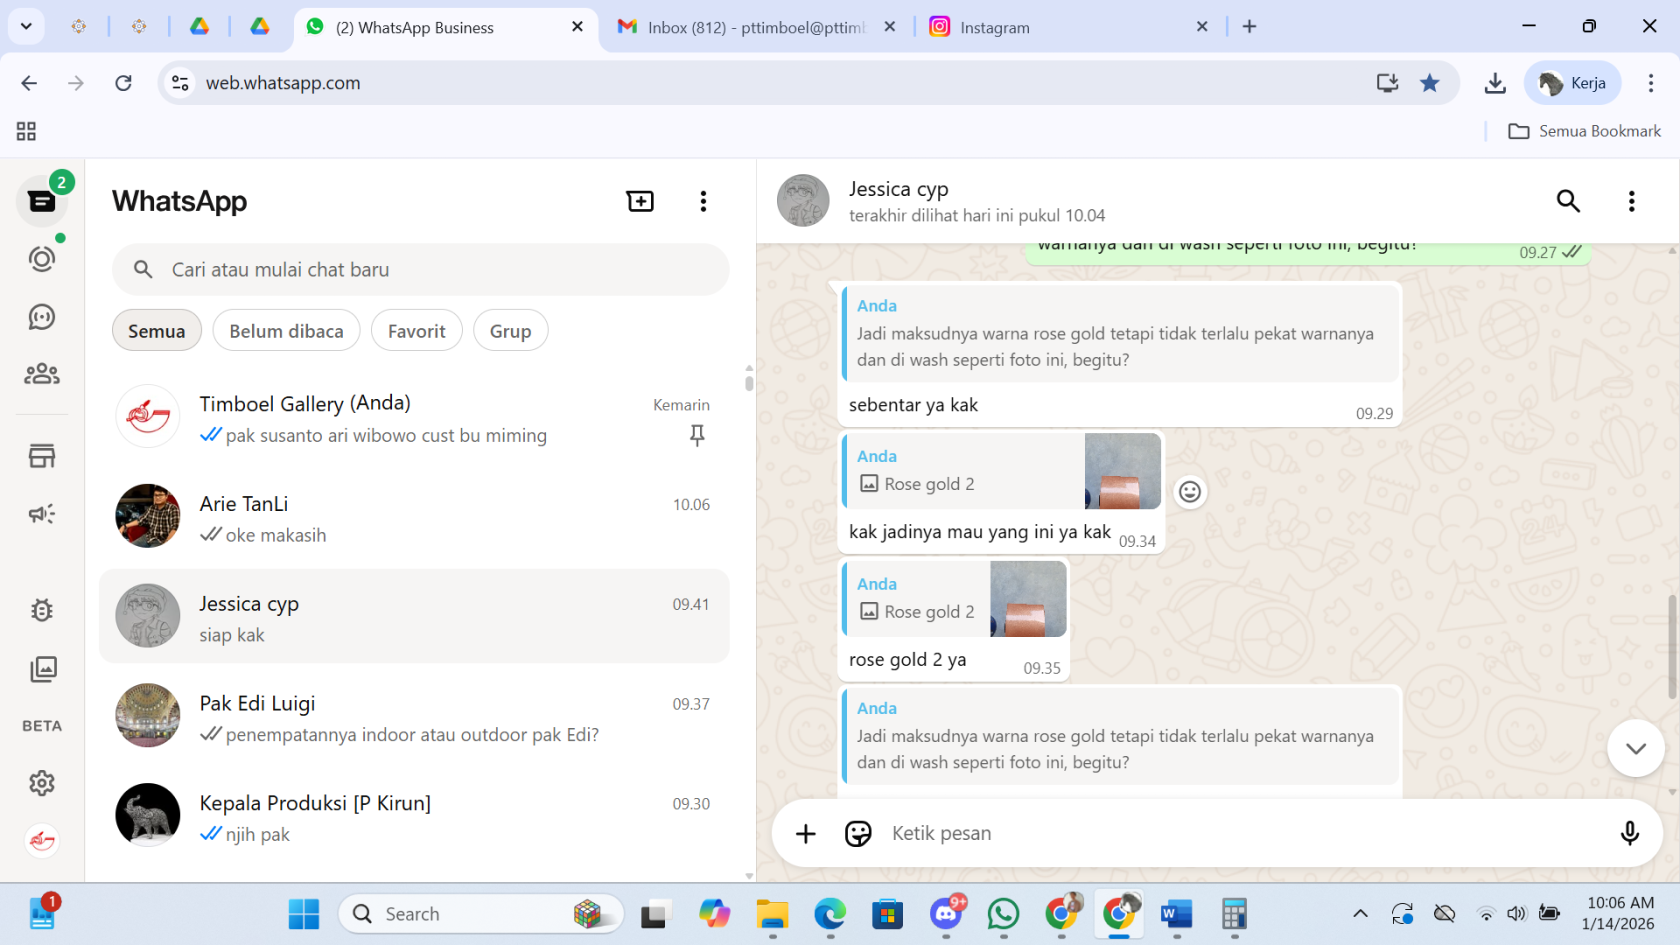Start a new chat with the compose button
This screenshot has height=945, width=1680.
640,200
